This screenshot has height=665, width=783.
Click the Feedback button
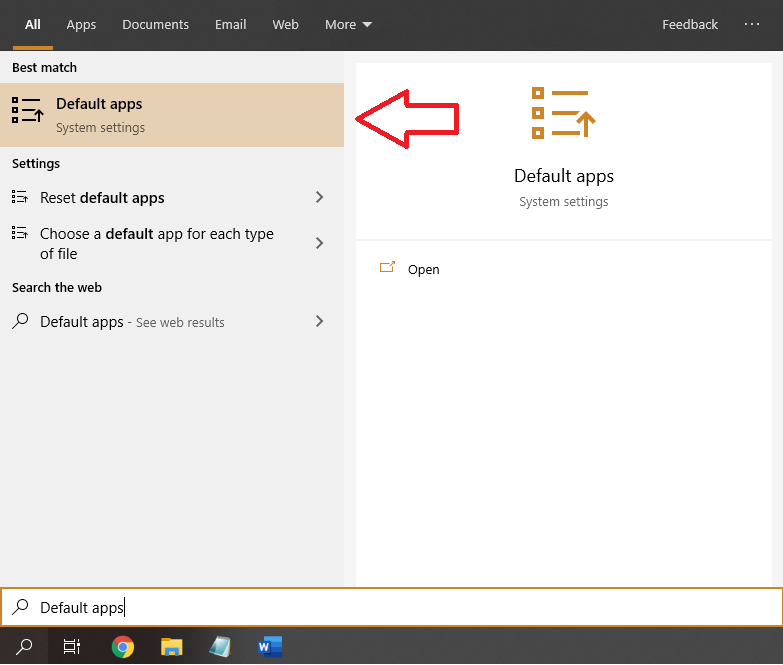coord(689,24)
